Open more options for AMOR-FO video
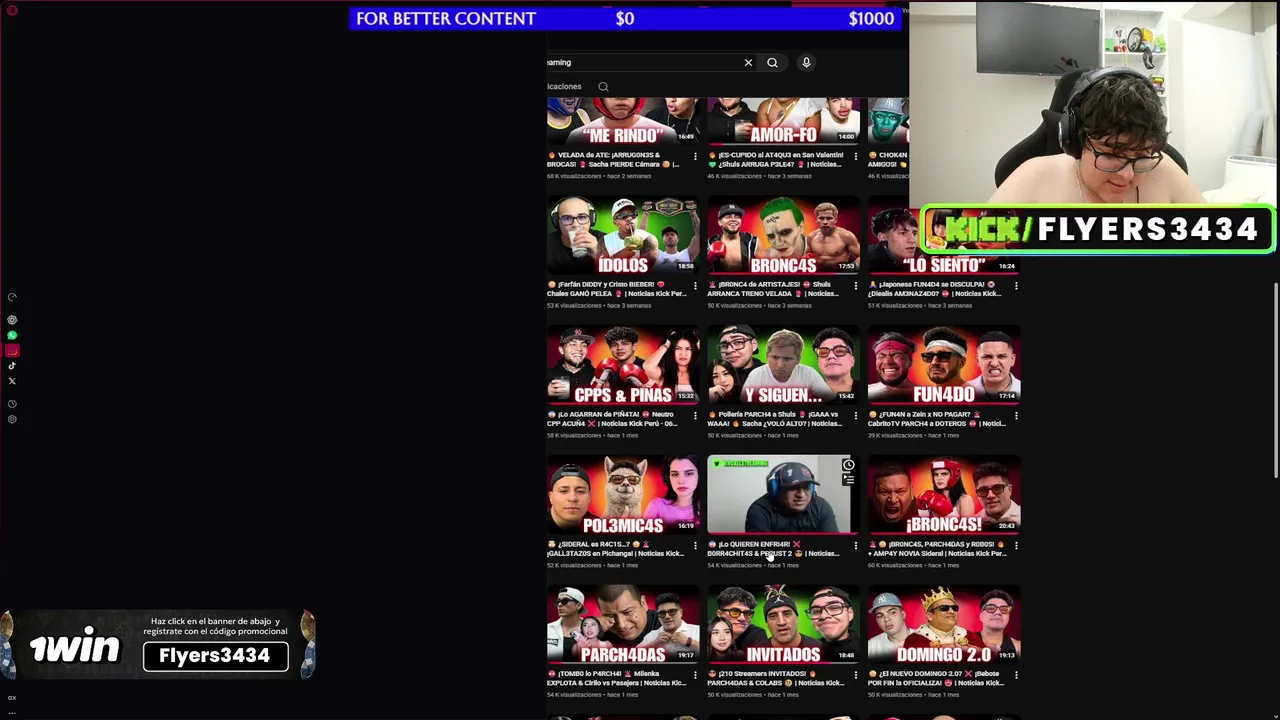This screenshot has height=720, width=1280. [855, 157]
